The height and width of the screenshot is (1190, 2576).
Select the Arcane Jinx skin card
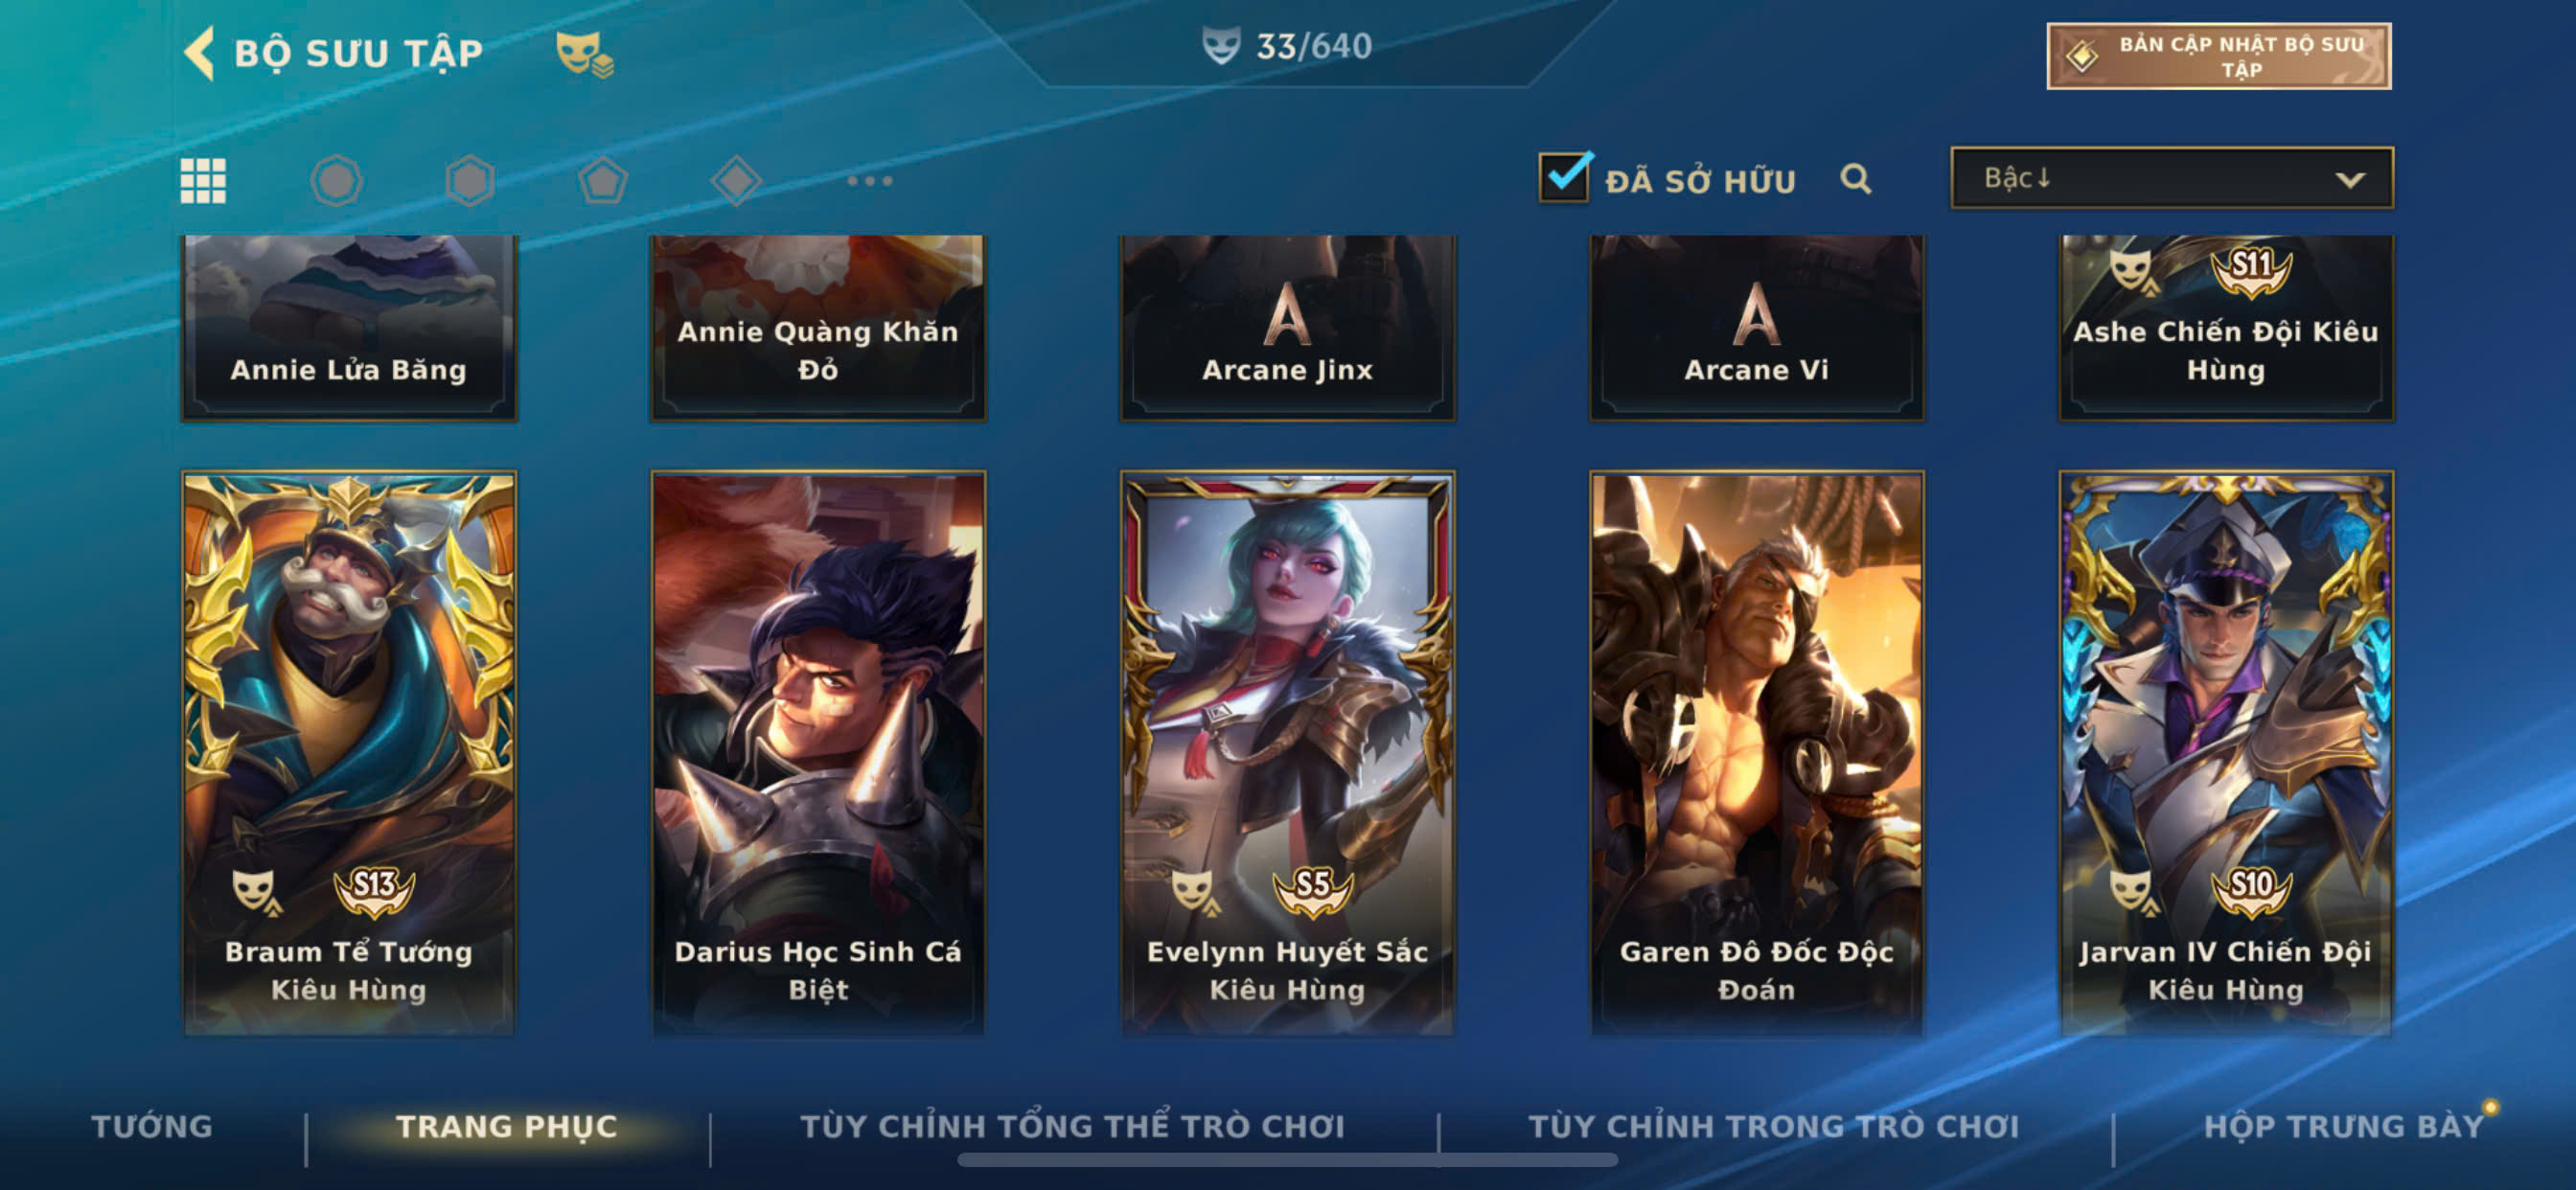(1288, 328)
